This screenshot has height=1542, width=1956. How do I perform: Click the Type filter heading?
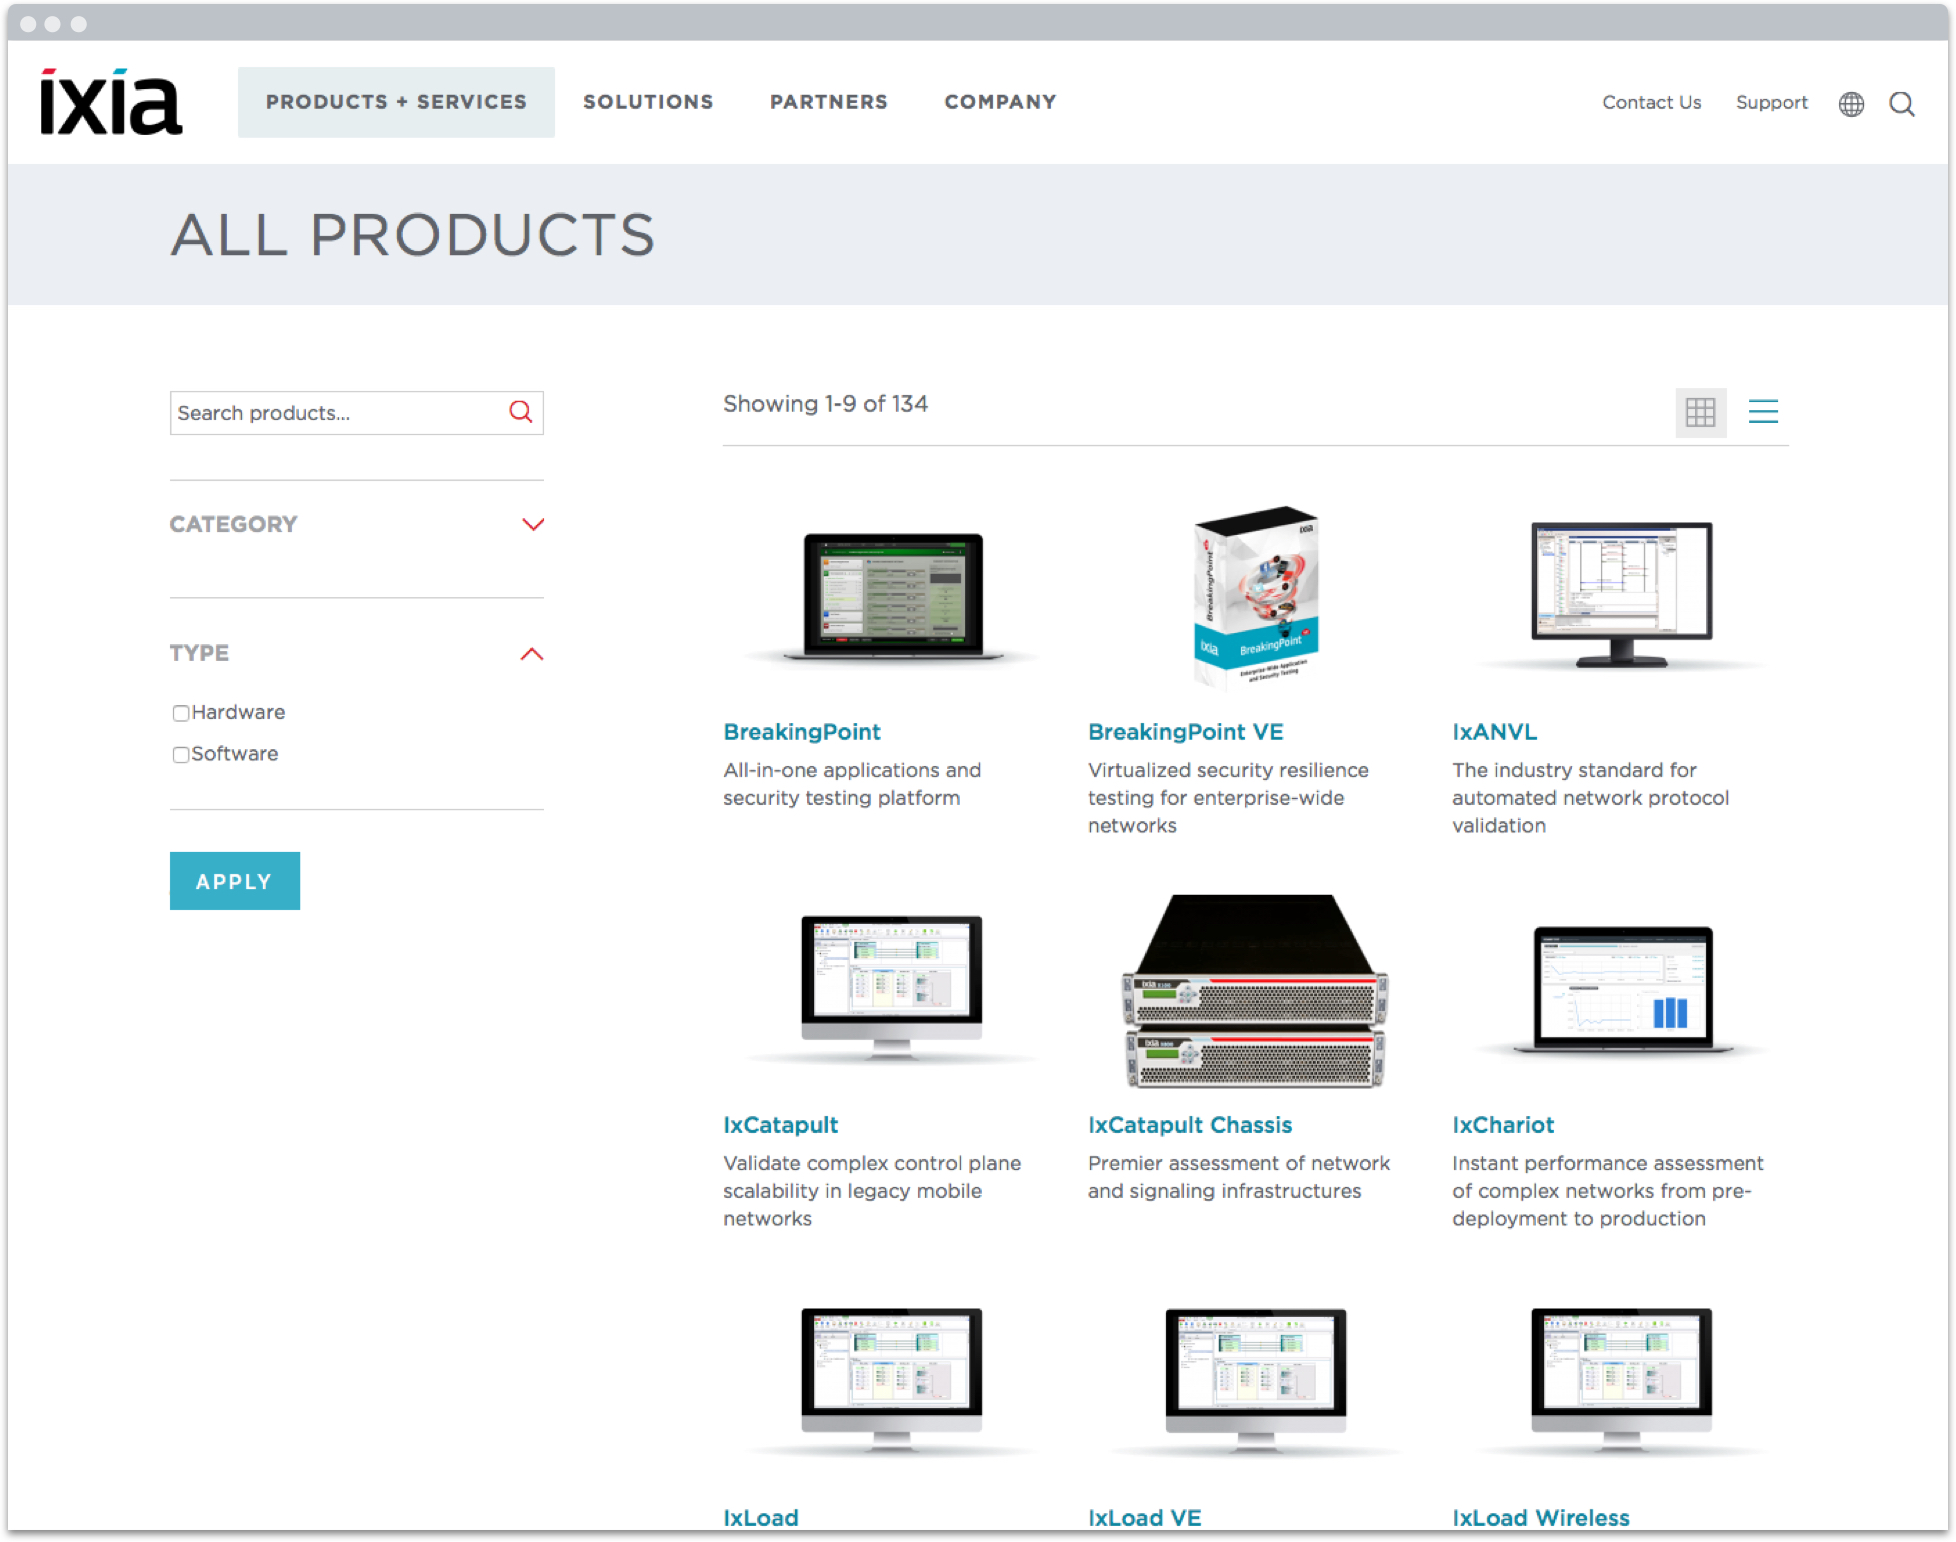click(x=199, y=653)
